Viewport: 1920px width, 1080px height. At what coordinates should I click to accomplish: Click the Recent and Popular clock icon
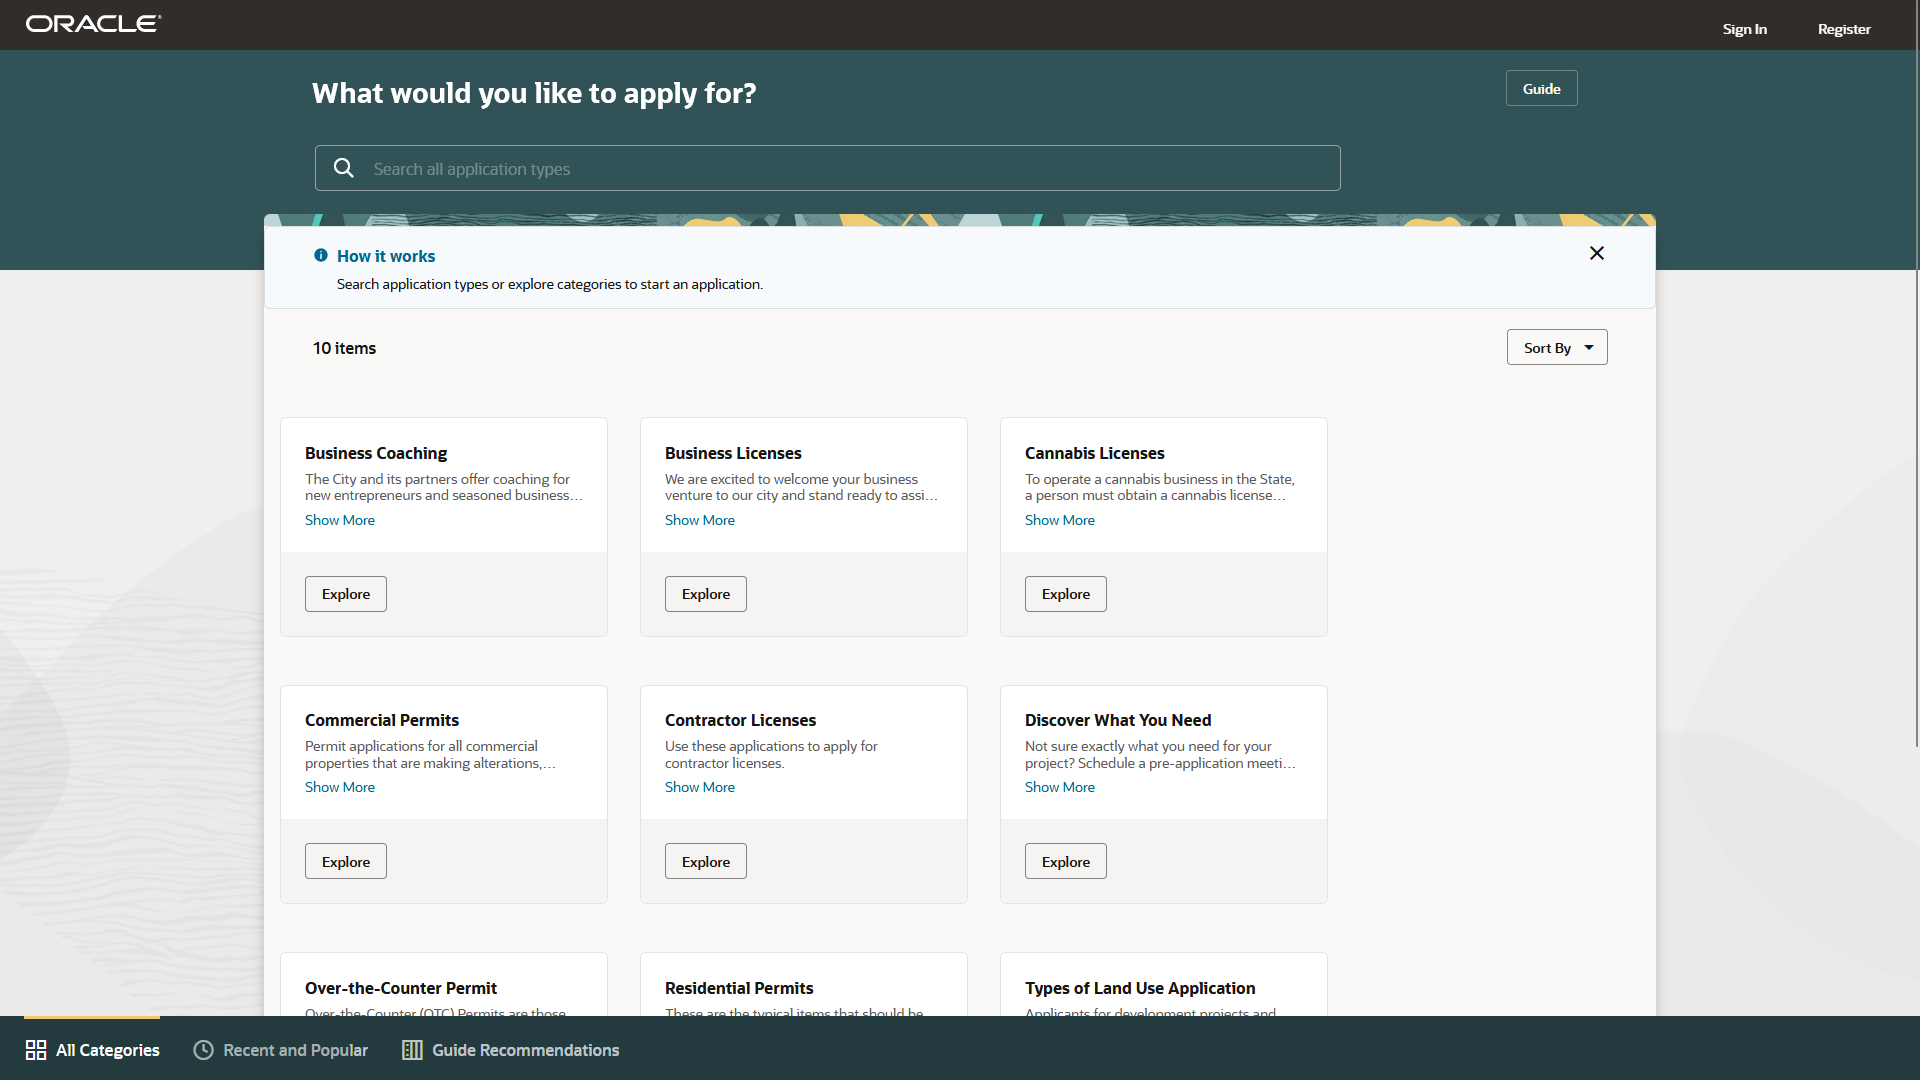[202, 1050]
